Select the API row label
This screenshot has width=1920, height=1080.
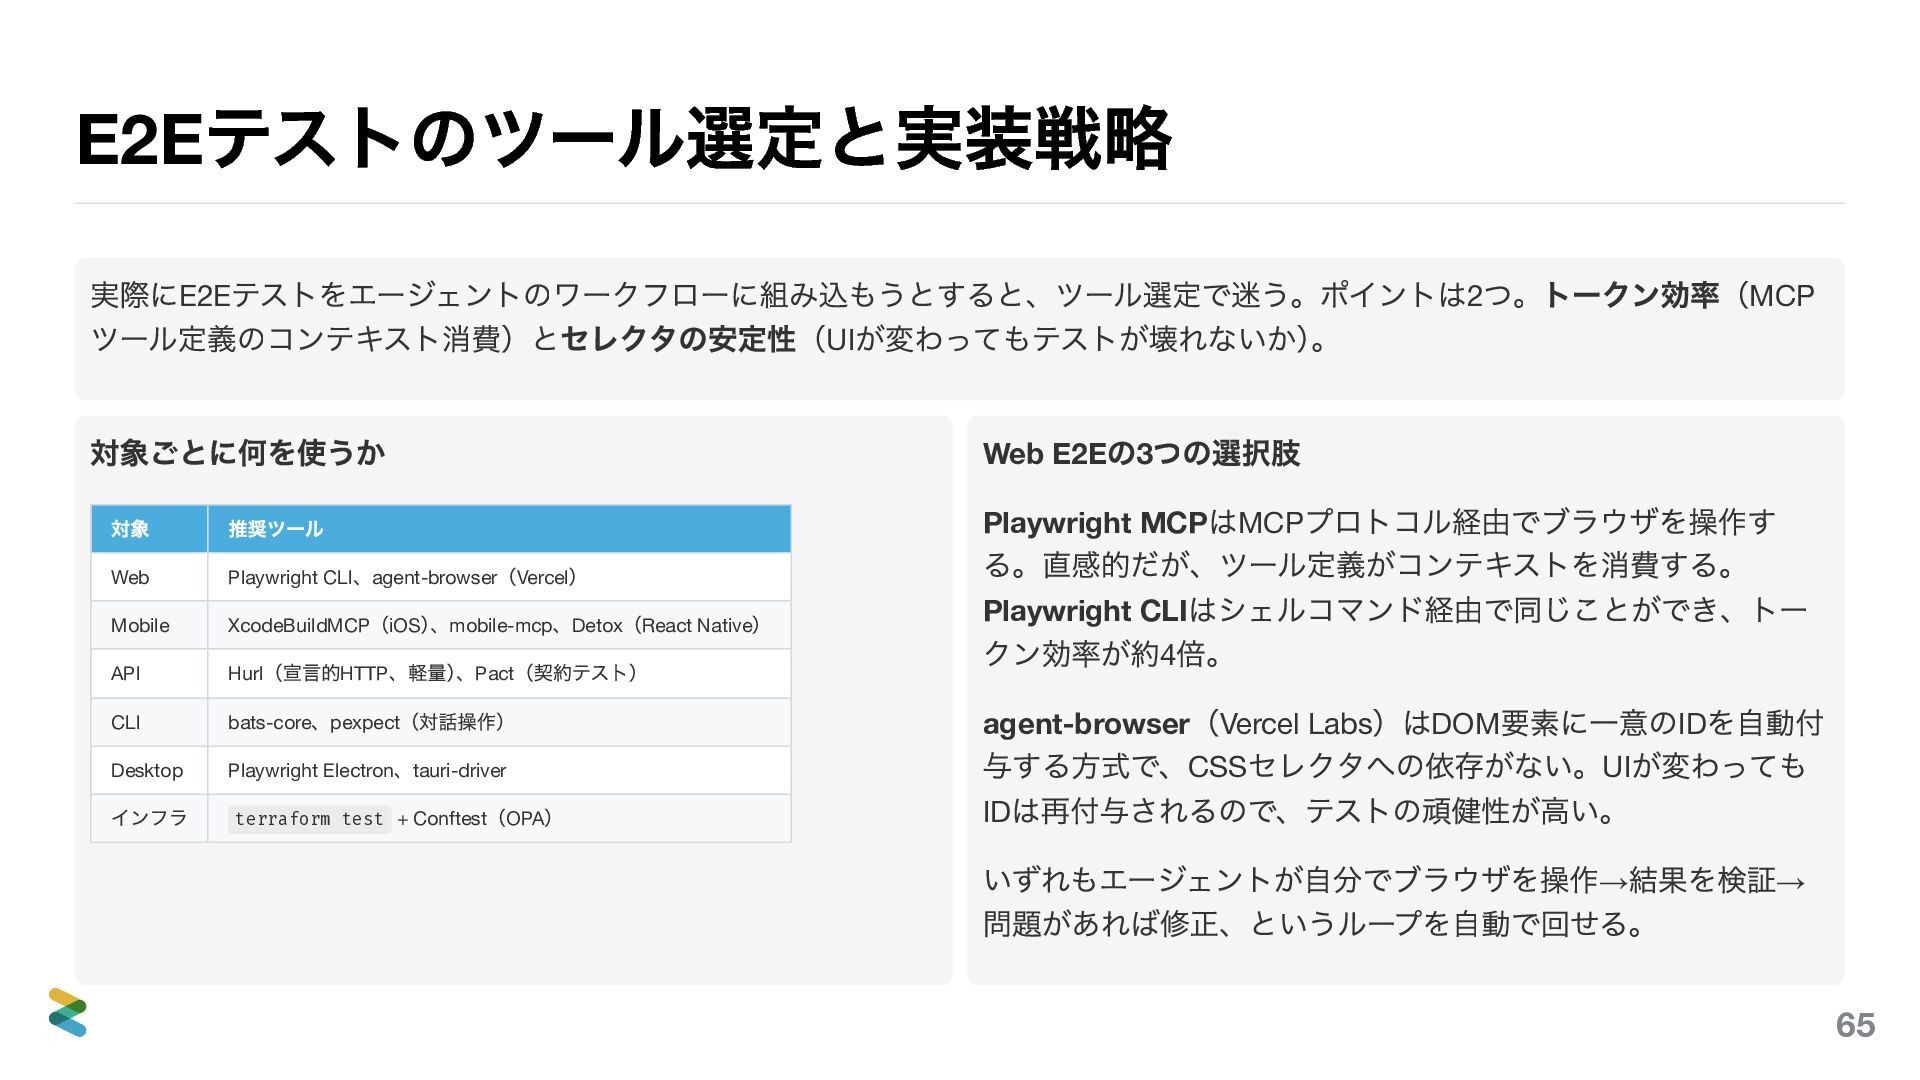pyautogui.click(x=125, y=673)
